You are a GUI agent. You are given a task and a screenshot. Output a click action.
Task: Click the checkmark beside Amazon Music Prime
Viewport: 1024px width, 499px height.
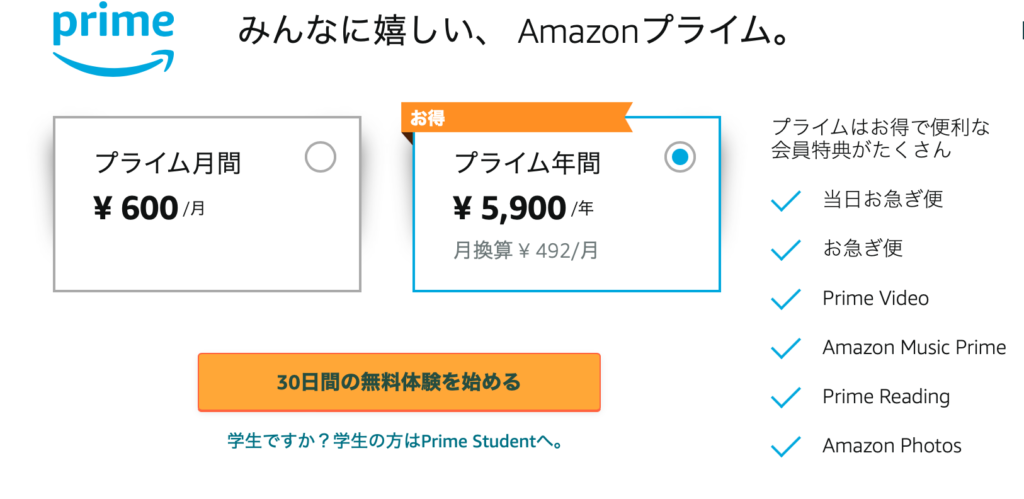pyautogui.click(x=786, y=348)
